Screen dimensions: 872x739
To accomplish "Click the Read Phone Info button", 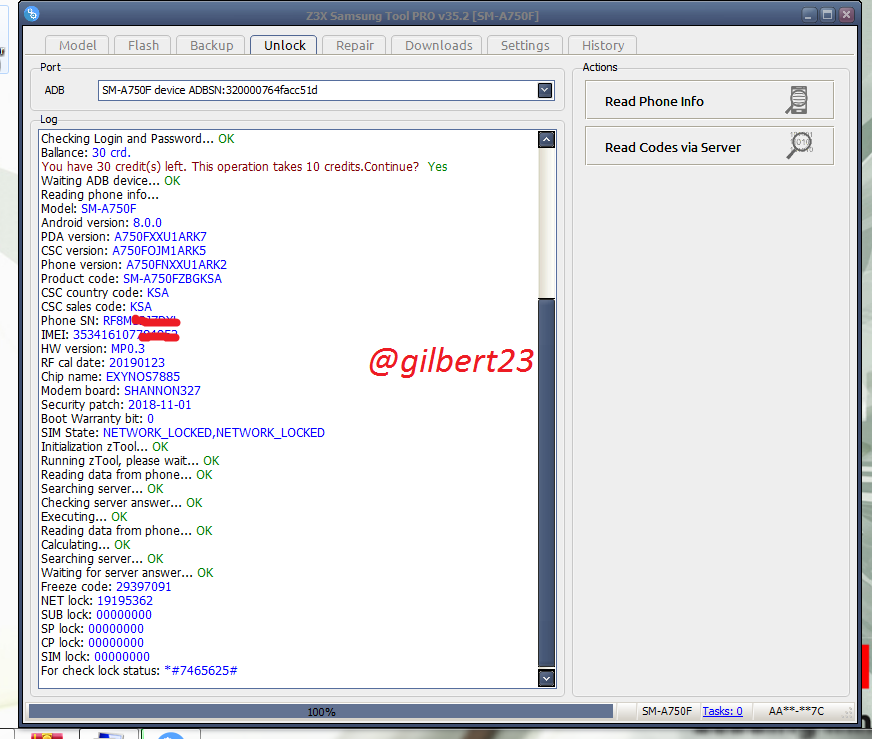I will 709,100.
